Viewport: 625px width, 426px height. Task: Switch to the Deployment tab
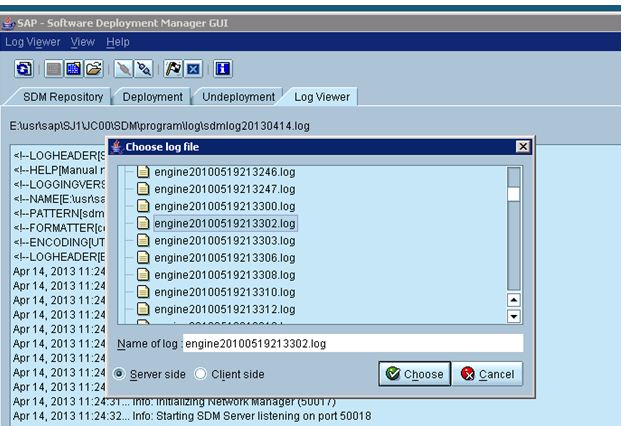153,97
